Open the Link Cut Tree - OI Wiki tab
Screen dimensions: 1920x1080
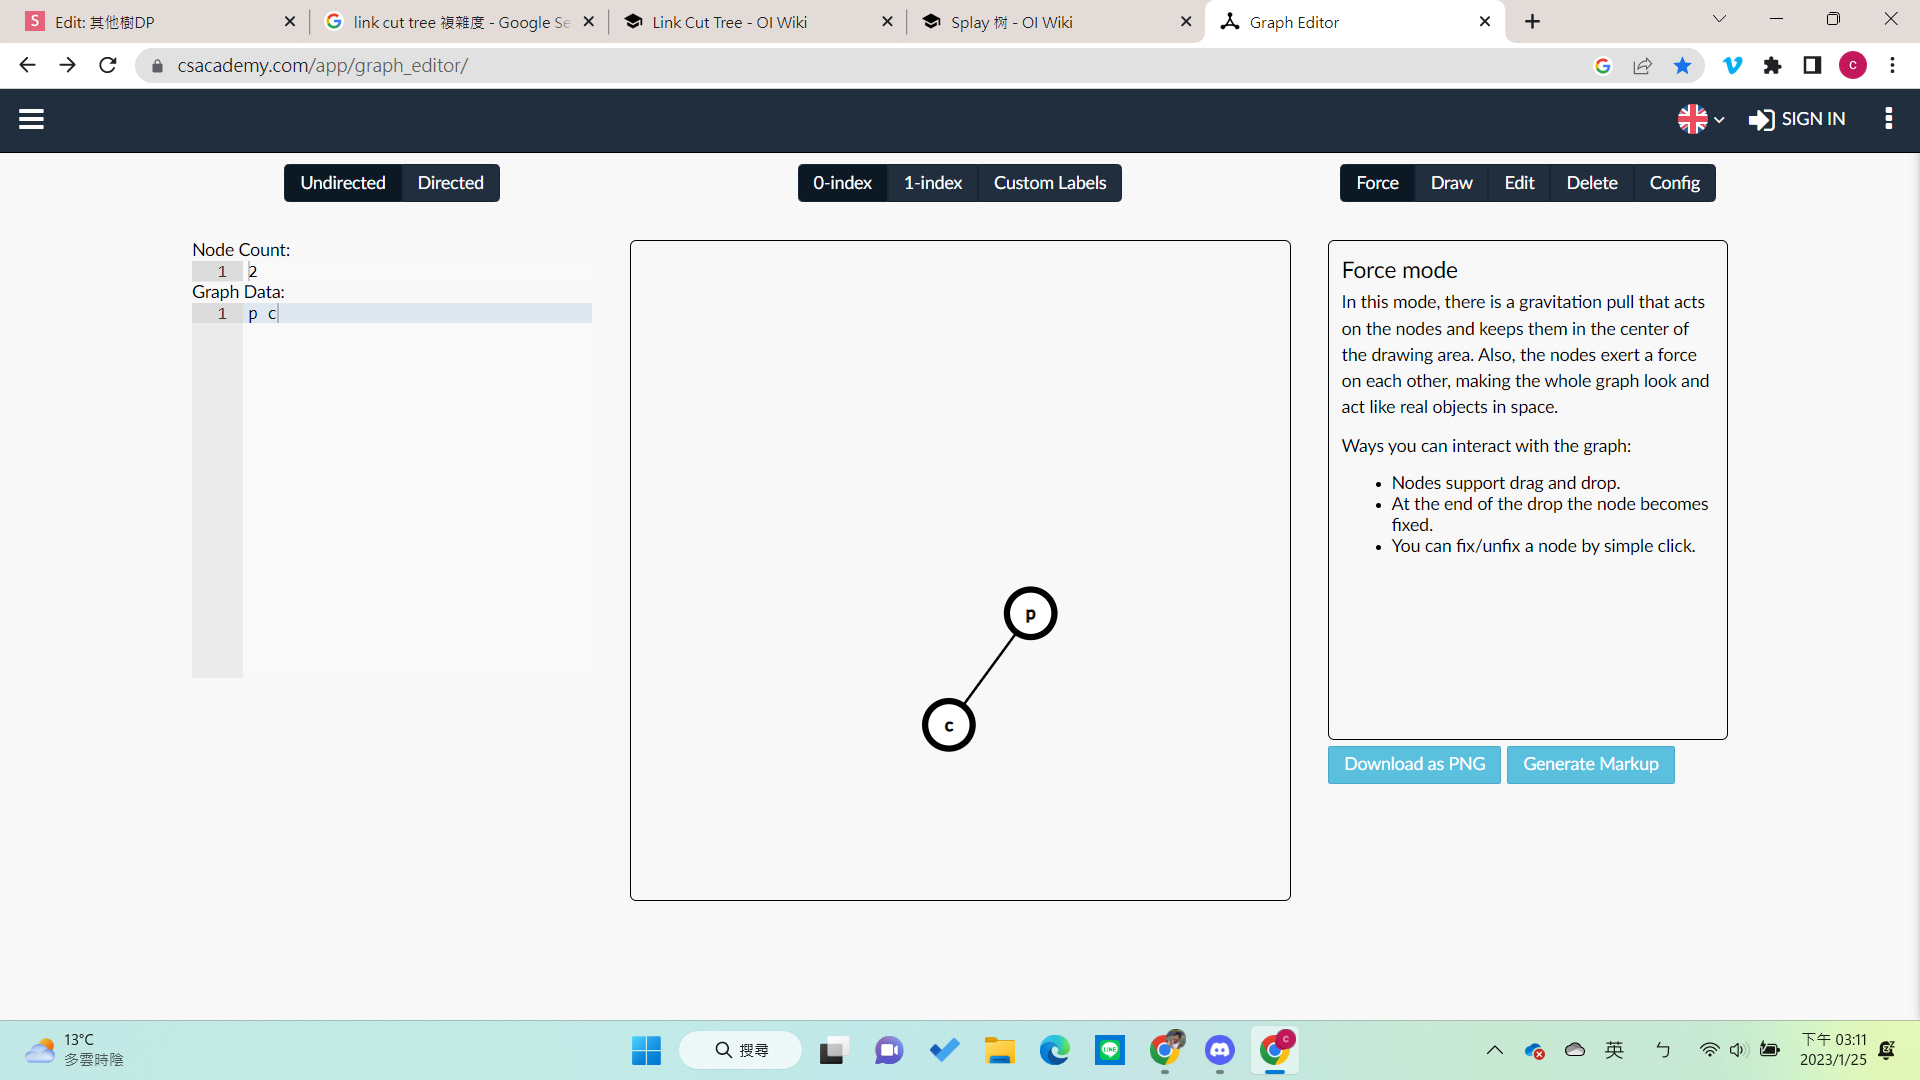coord(729,22)
